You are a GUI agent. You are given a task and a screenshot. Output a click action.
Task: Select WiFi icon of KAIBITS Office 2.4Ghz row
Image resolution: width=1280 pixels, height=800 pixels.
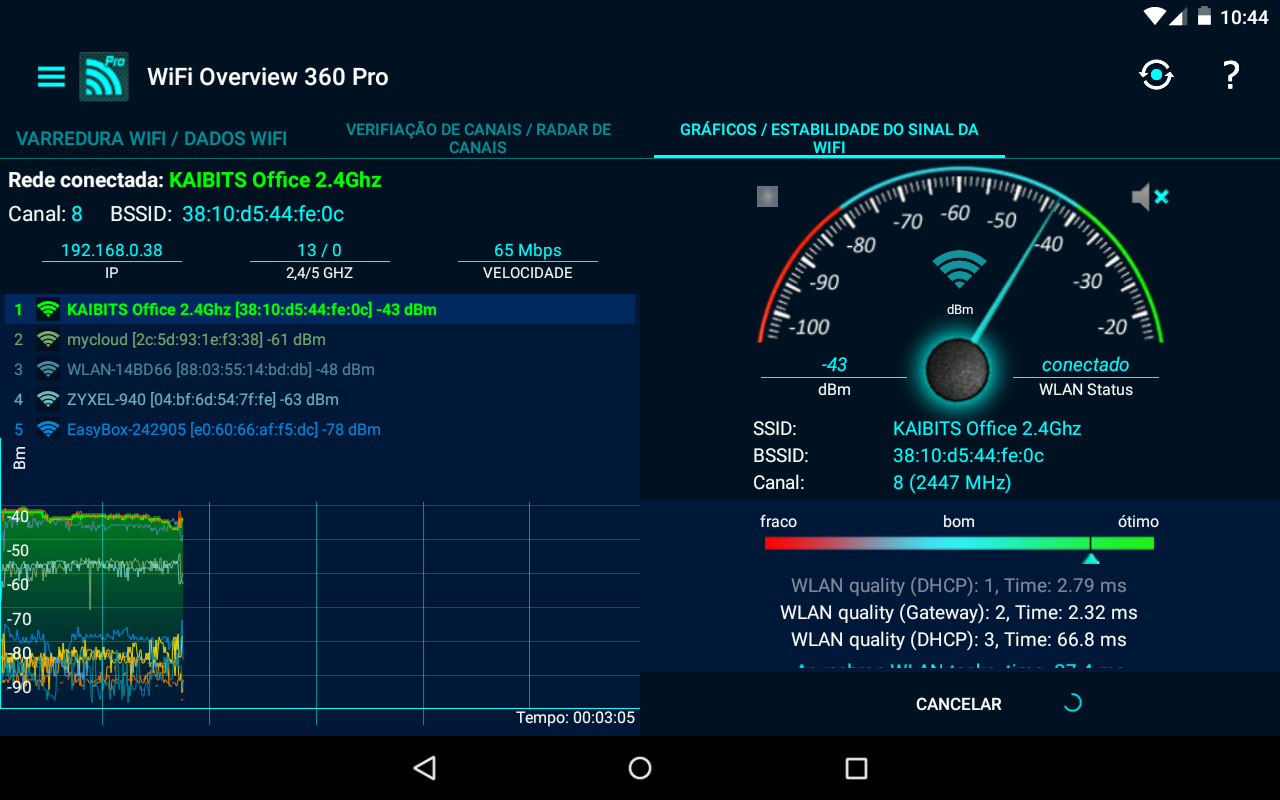[x=48, y=309]
